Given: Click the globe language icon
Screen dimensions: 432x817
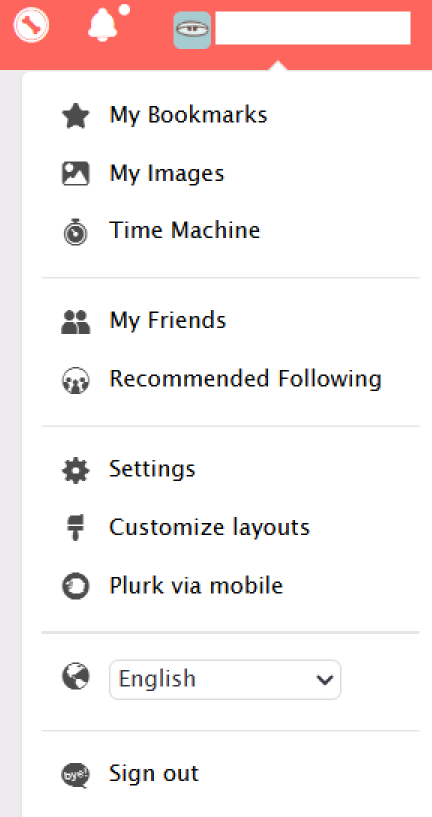Looking at the screenshot, I should coord(76,676).
